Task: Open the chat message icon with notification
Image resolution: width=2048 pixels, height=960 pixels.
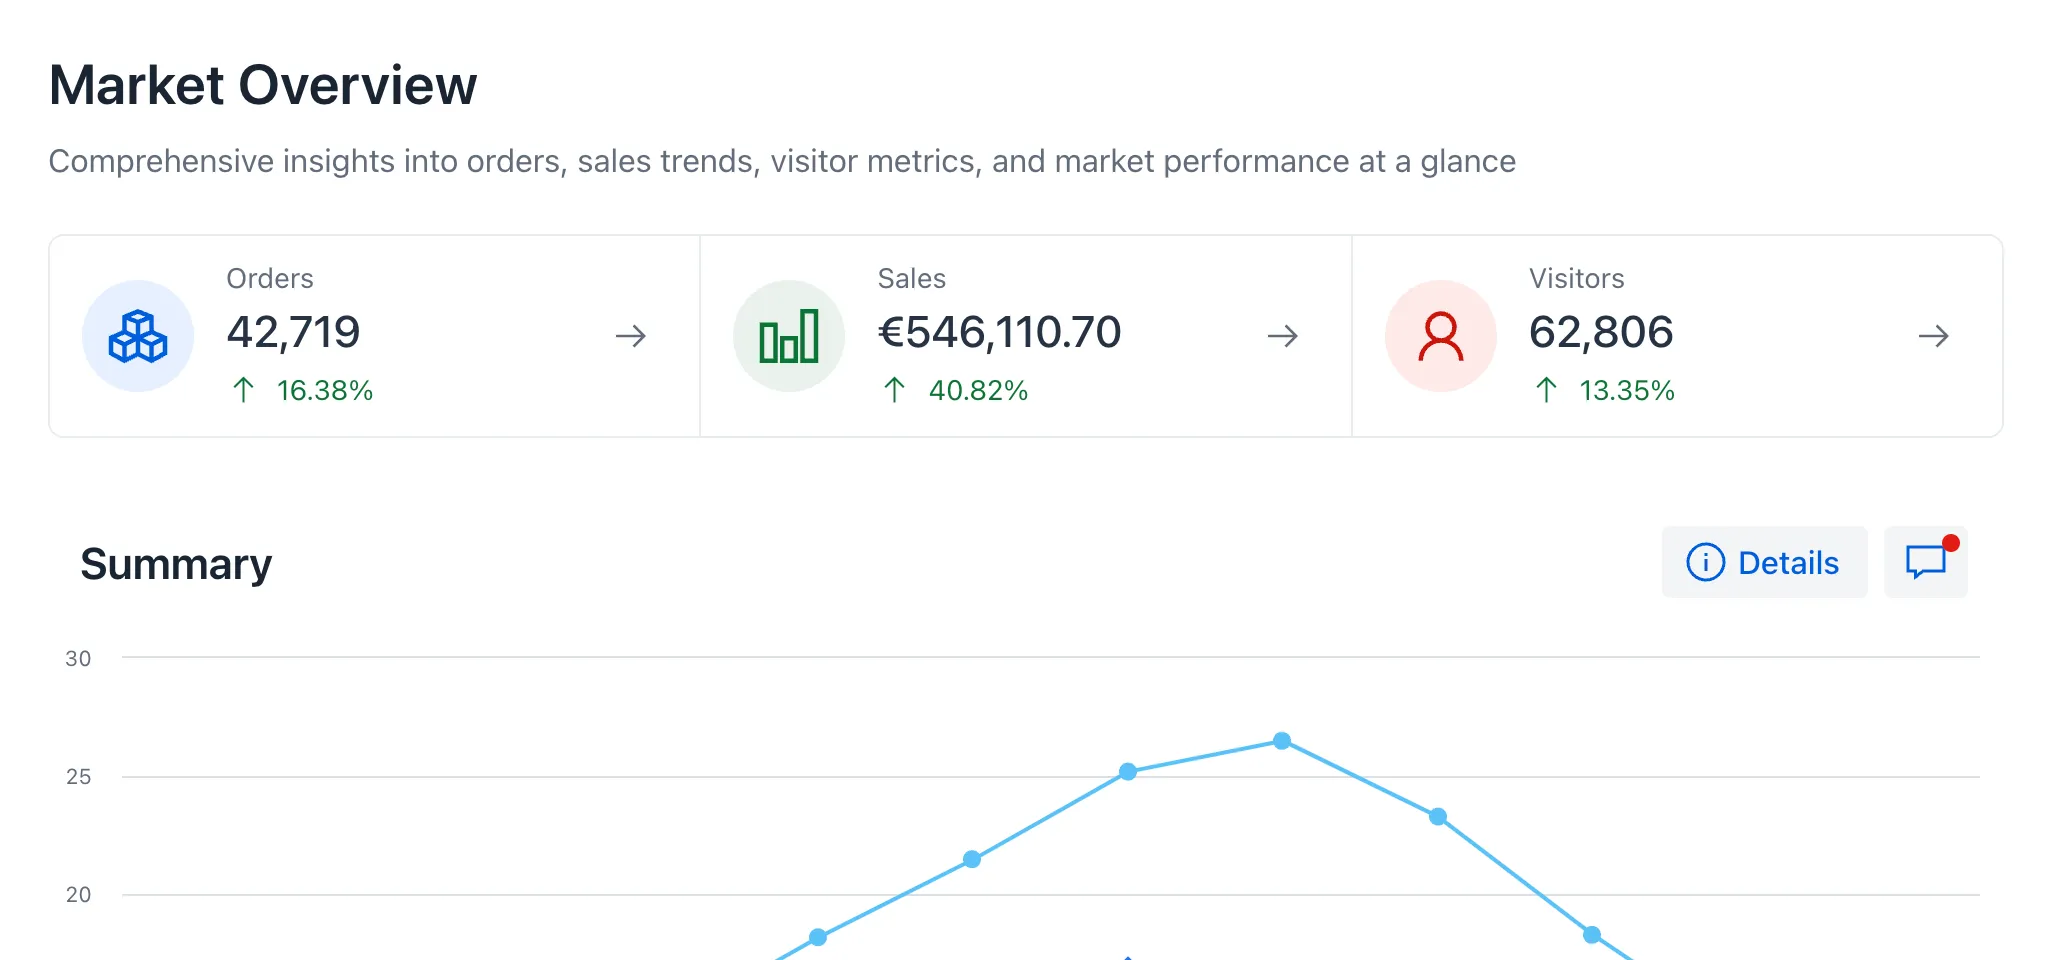Action: pos(1925,562)
